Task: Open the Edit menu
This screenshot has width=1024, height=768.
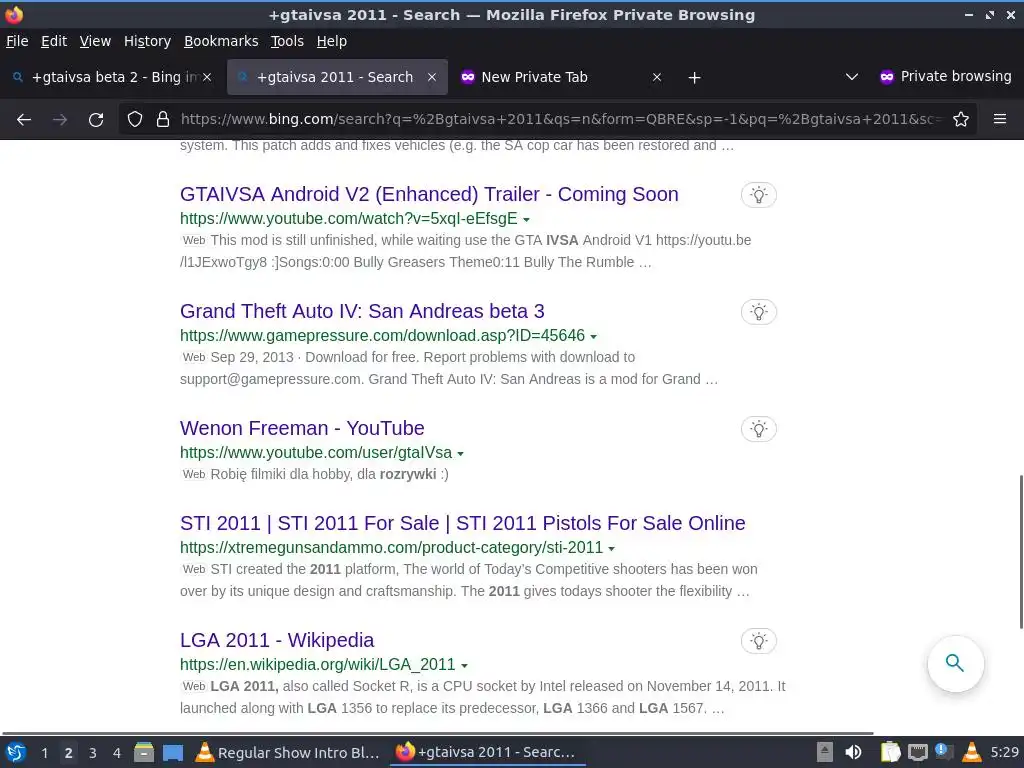Action: [54, 41]
